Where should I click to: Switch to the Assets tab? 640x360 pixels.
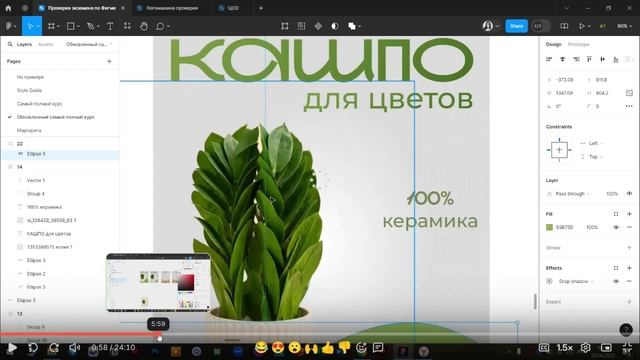coord(45,44)
